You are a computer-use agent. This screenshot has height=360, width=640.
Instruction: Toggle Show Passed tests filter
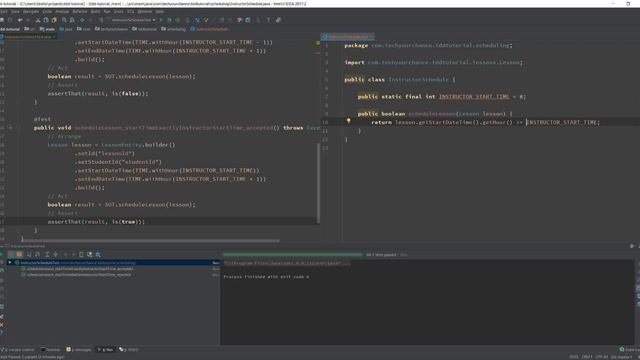(x=11, y=254)
